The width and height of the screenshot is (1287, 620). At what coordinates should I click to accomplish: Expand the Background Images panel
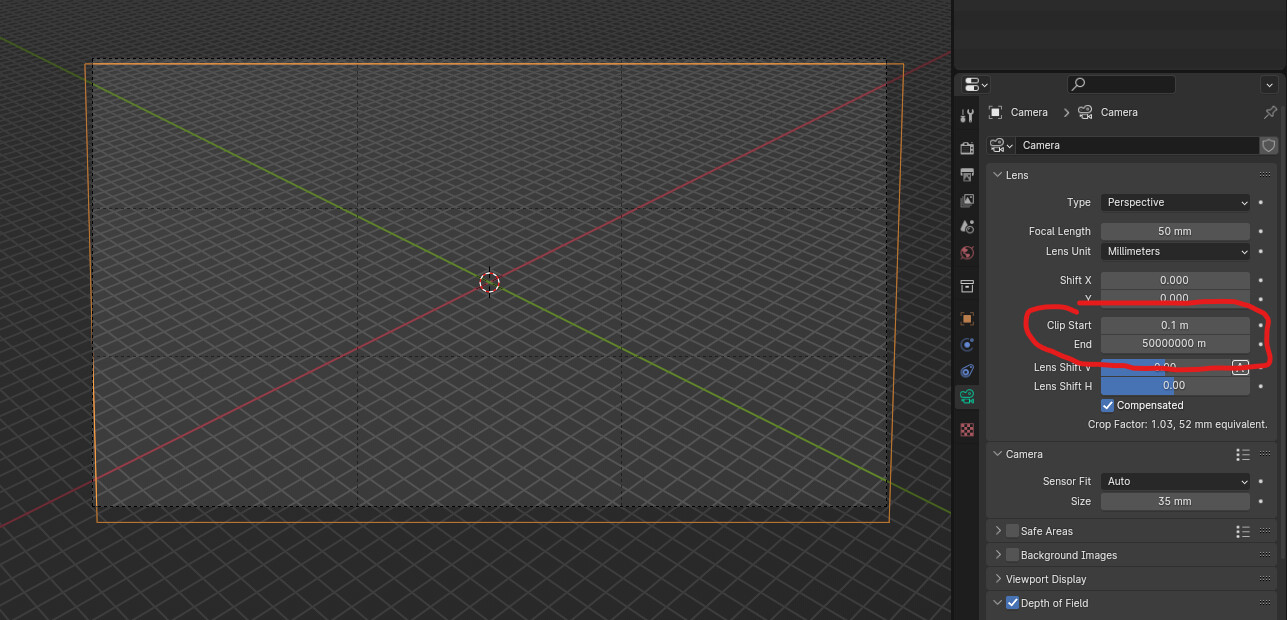pos(997,555)
